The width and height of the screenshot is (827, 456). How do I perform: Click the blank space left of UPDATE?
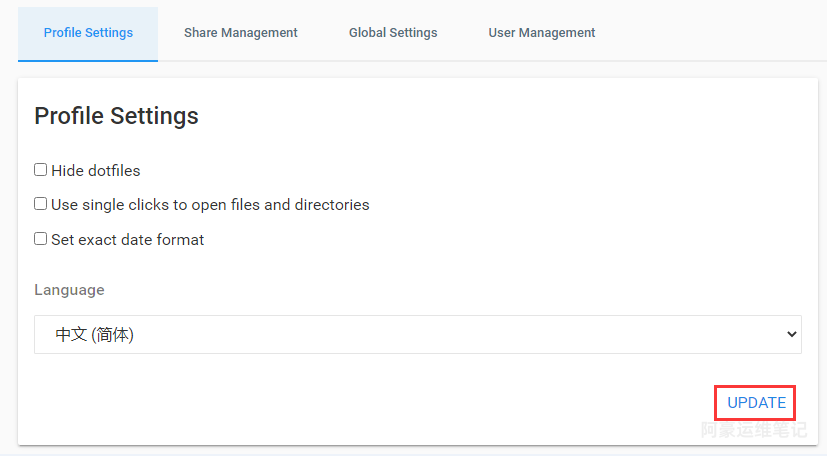[x=400, y=403]
